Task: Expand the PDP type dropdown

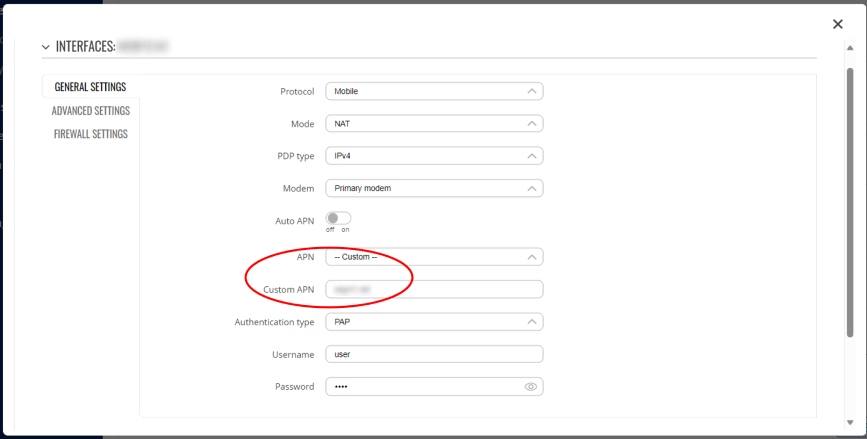Action: pyautogui.click(x=434, y=156)
